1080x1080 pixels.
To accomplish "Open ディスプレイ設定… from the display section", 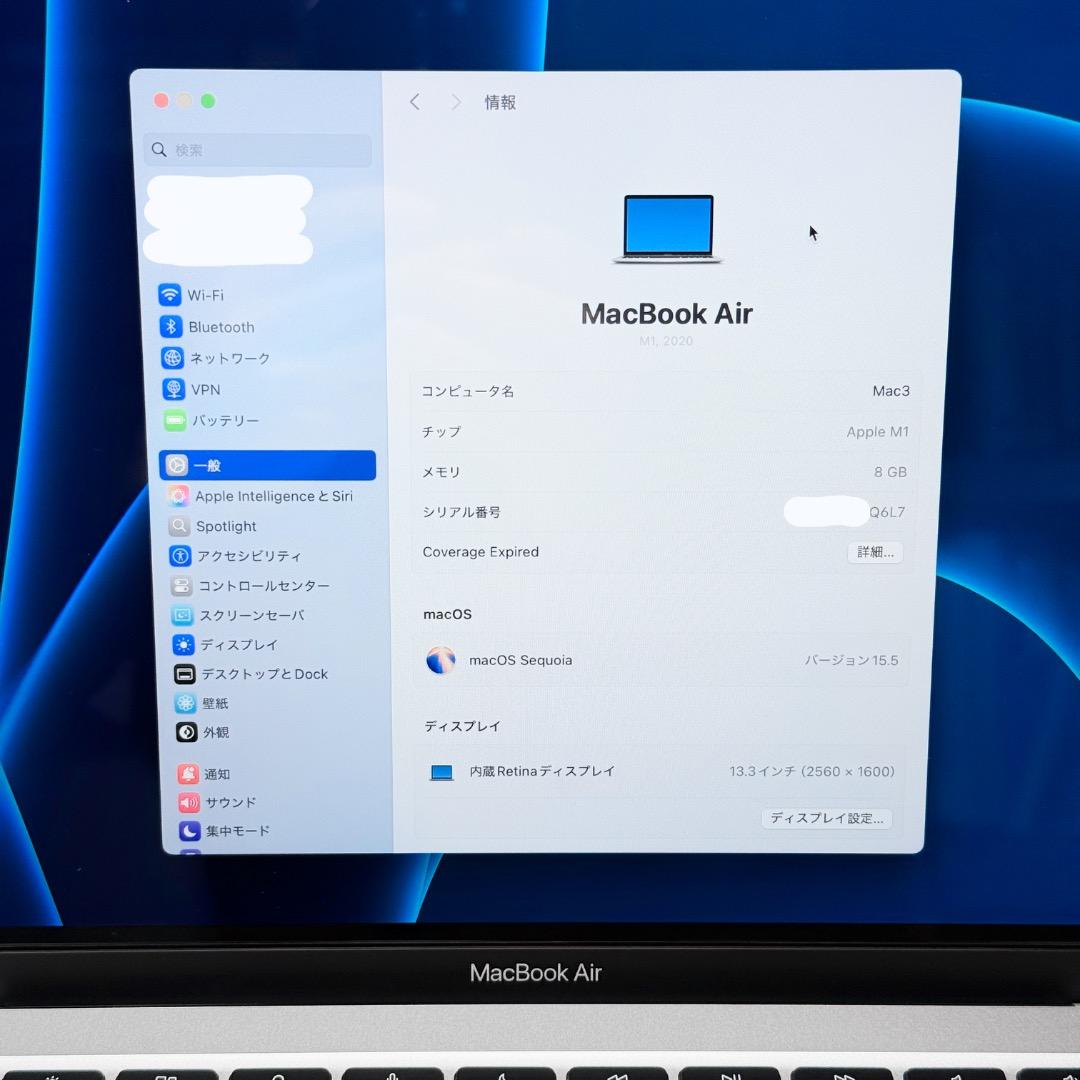I will [826, 818].
